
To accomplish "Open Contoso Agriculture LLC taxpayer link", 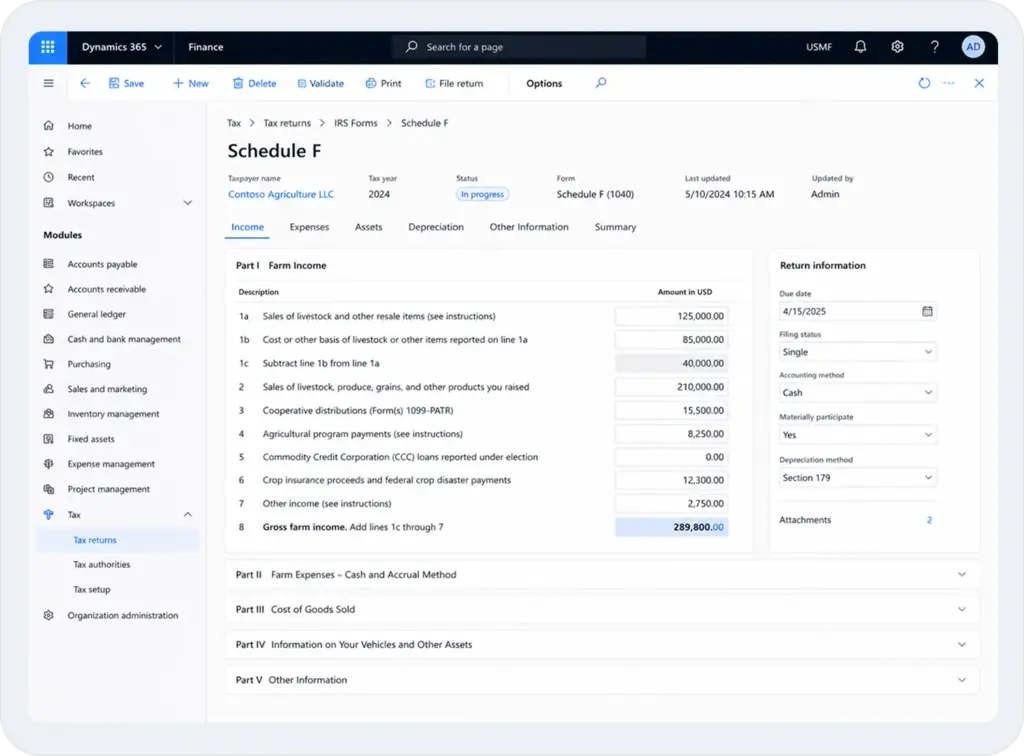I will (281, 195).
